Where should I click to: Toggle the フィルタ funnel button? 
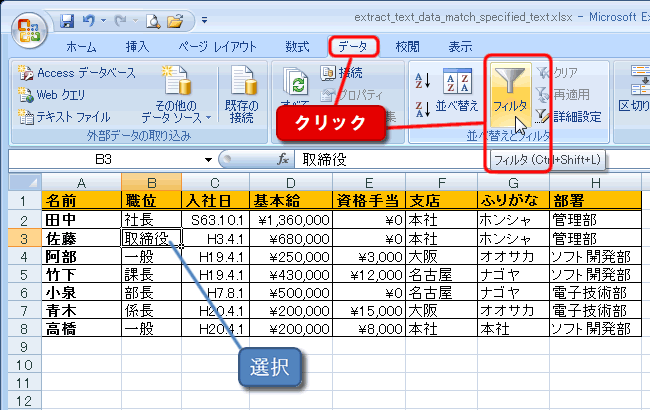tap(510, 94)
